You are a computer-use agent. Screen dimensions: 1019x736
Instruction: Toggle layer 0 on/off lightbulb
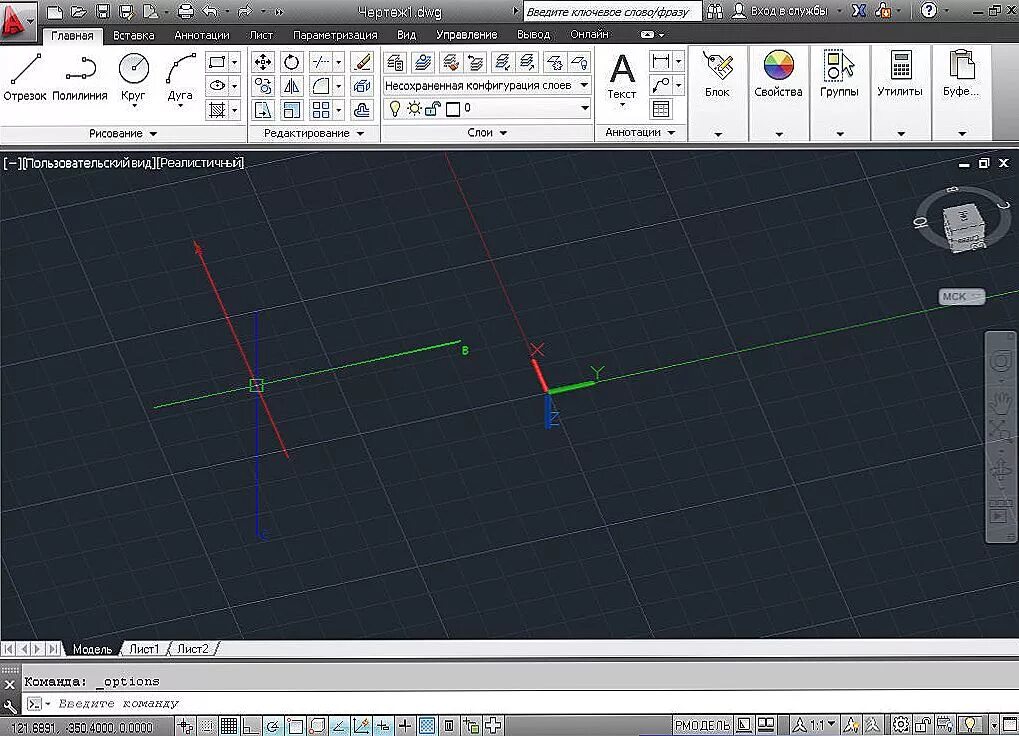[x=394, y=109]
